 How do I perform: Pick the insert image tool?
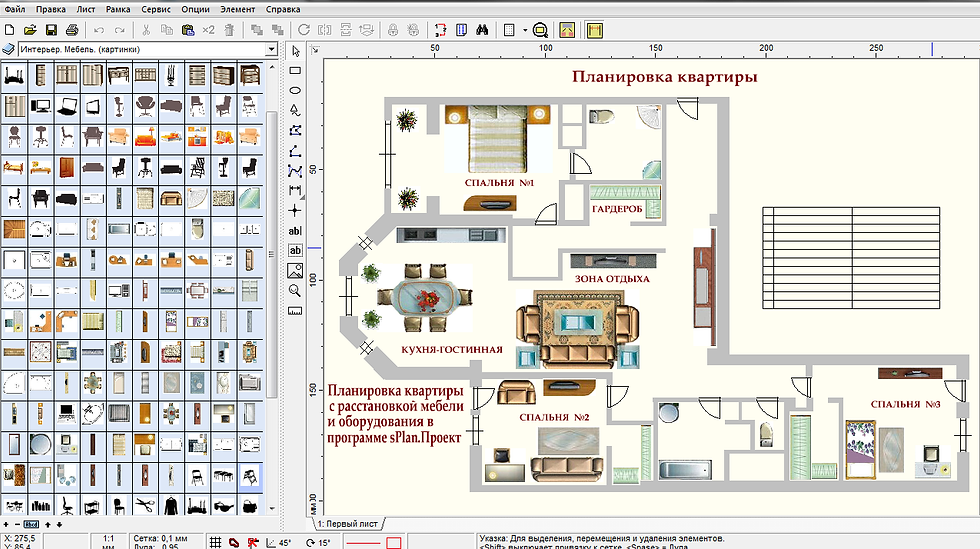(x=295, y=270)
